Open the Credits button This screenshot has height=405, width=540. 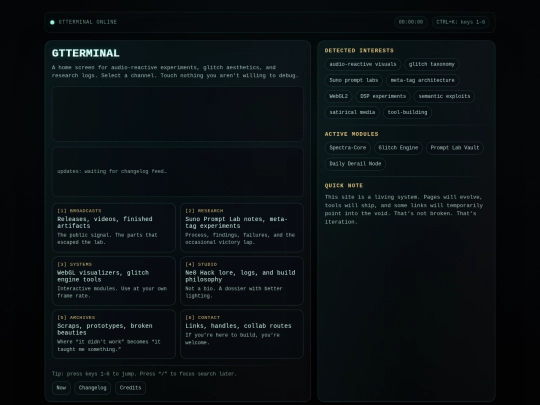coord(131,388)
